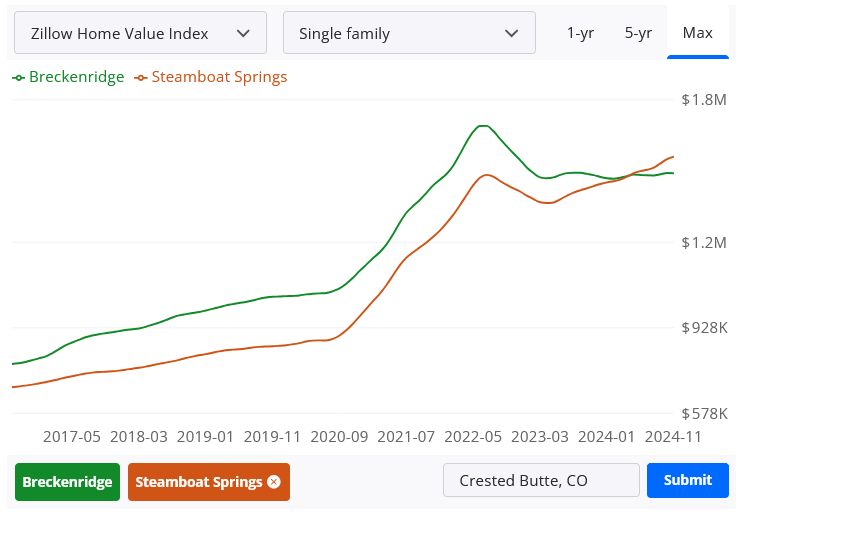The image size is (846, 550).
Task: Select the Max time range tab
Action: coord(698,33)
